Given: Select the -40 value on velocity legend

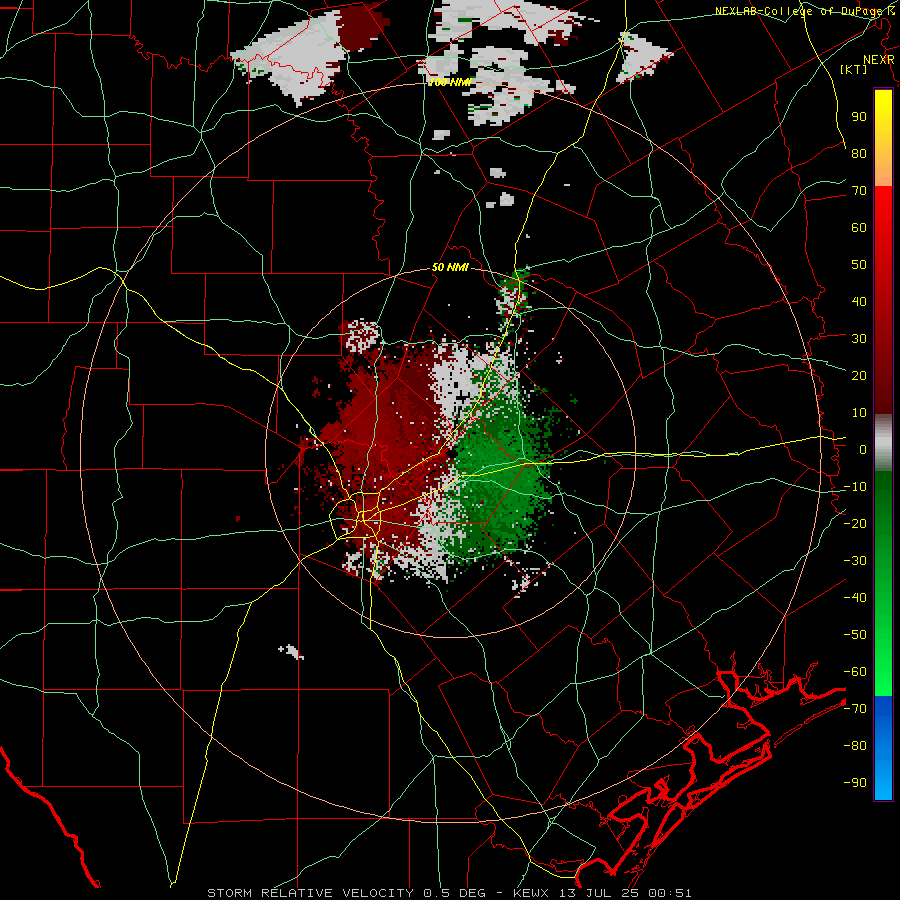Looking at the screenshot, I should pyautogui.click(x=855, y=598).
